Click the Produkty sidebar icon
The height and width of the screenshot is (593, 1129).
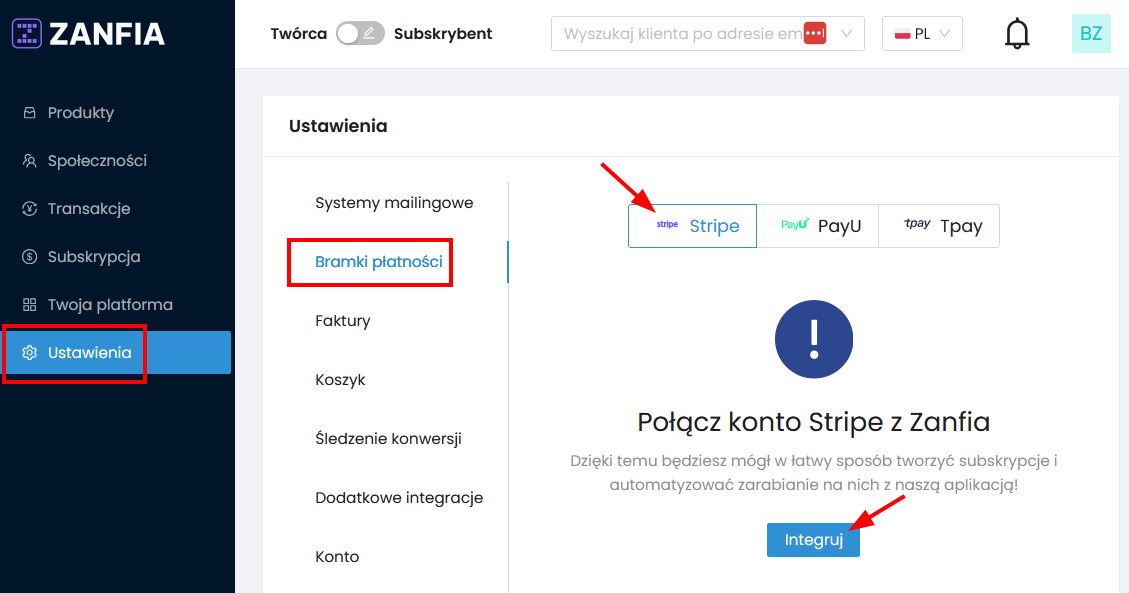(30, 113)
